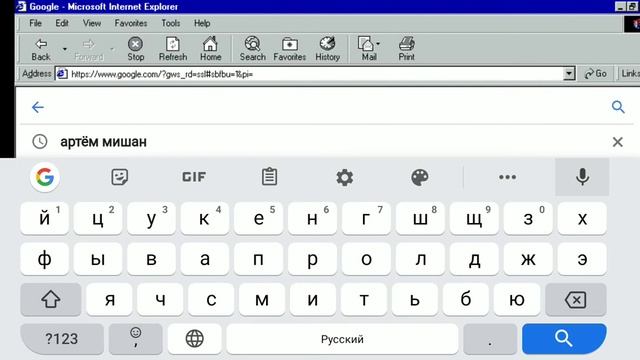Open the sticker keyboard panel

120,177
